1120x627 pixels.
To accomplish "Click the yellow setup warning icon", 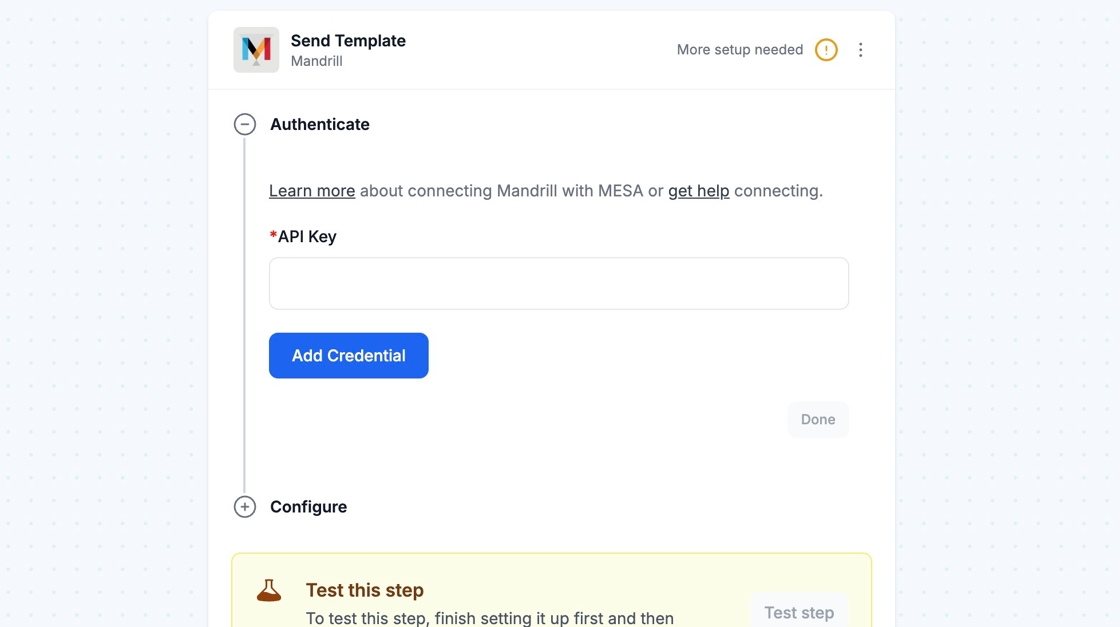I will coord(826,50).
